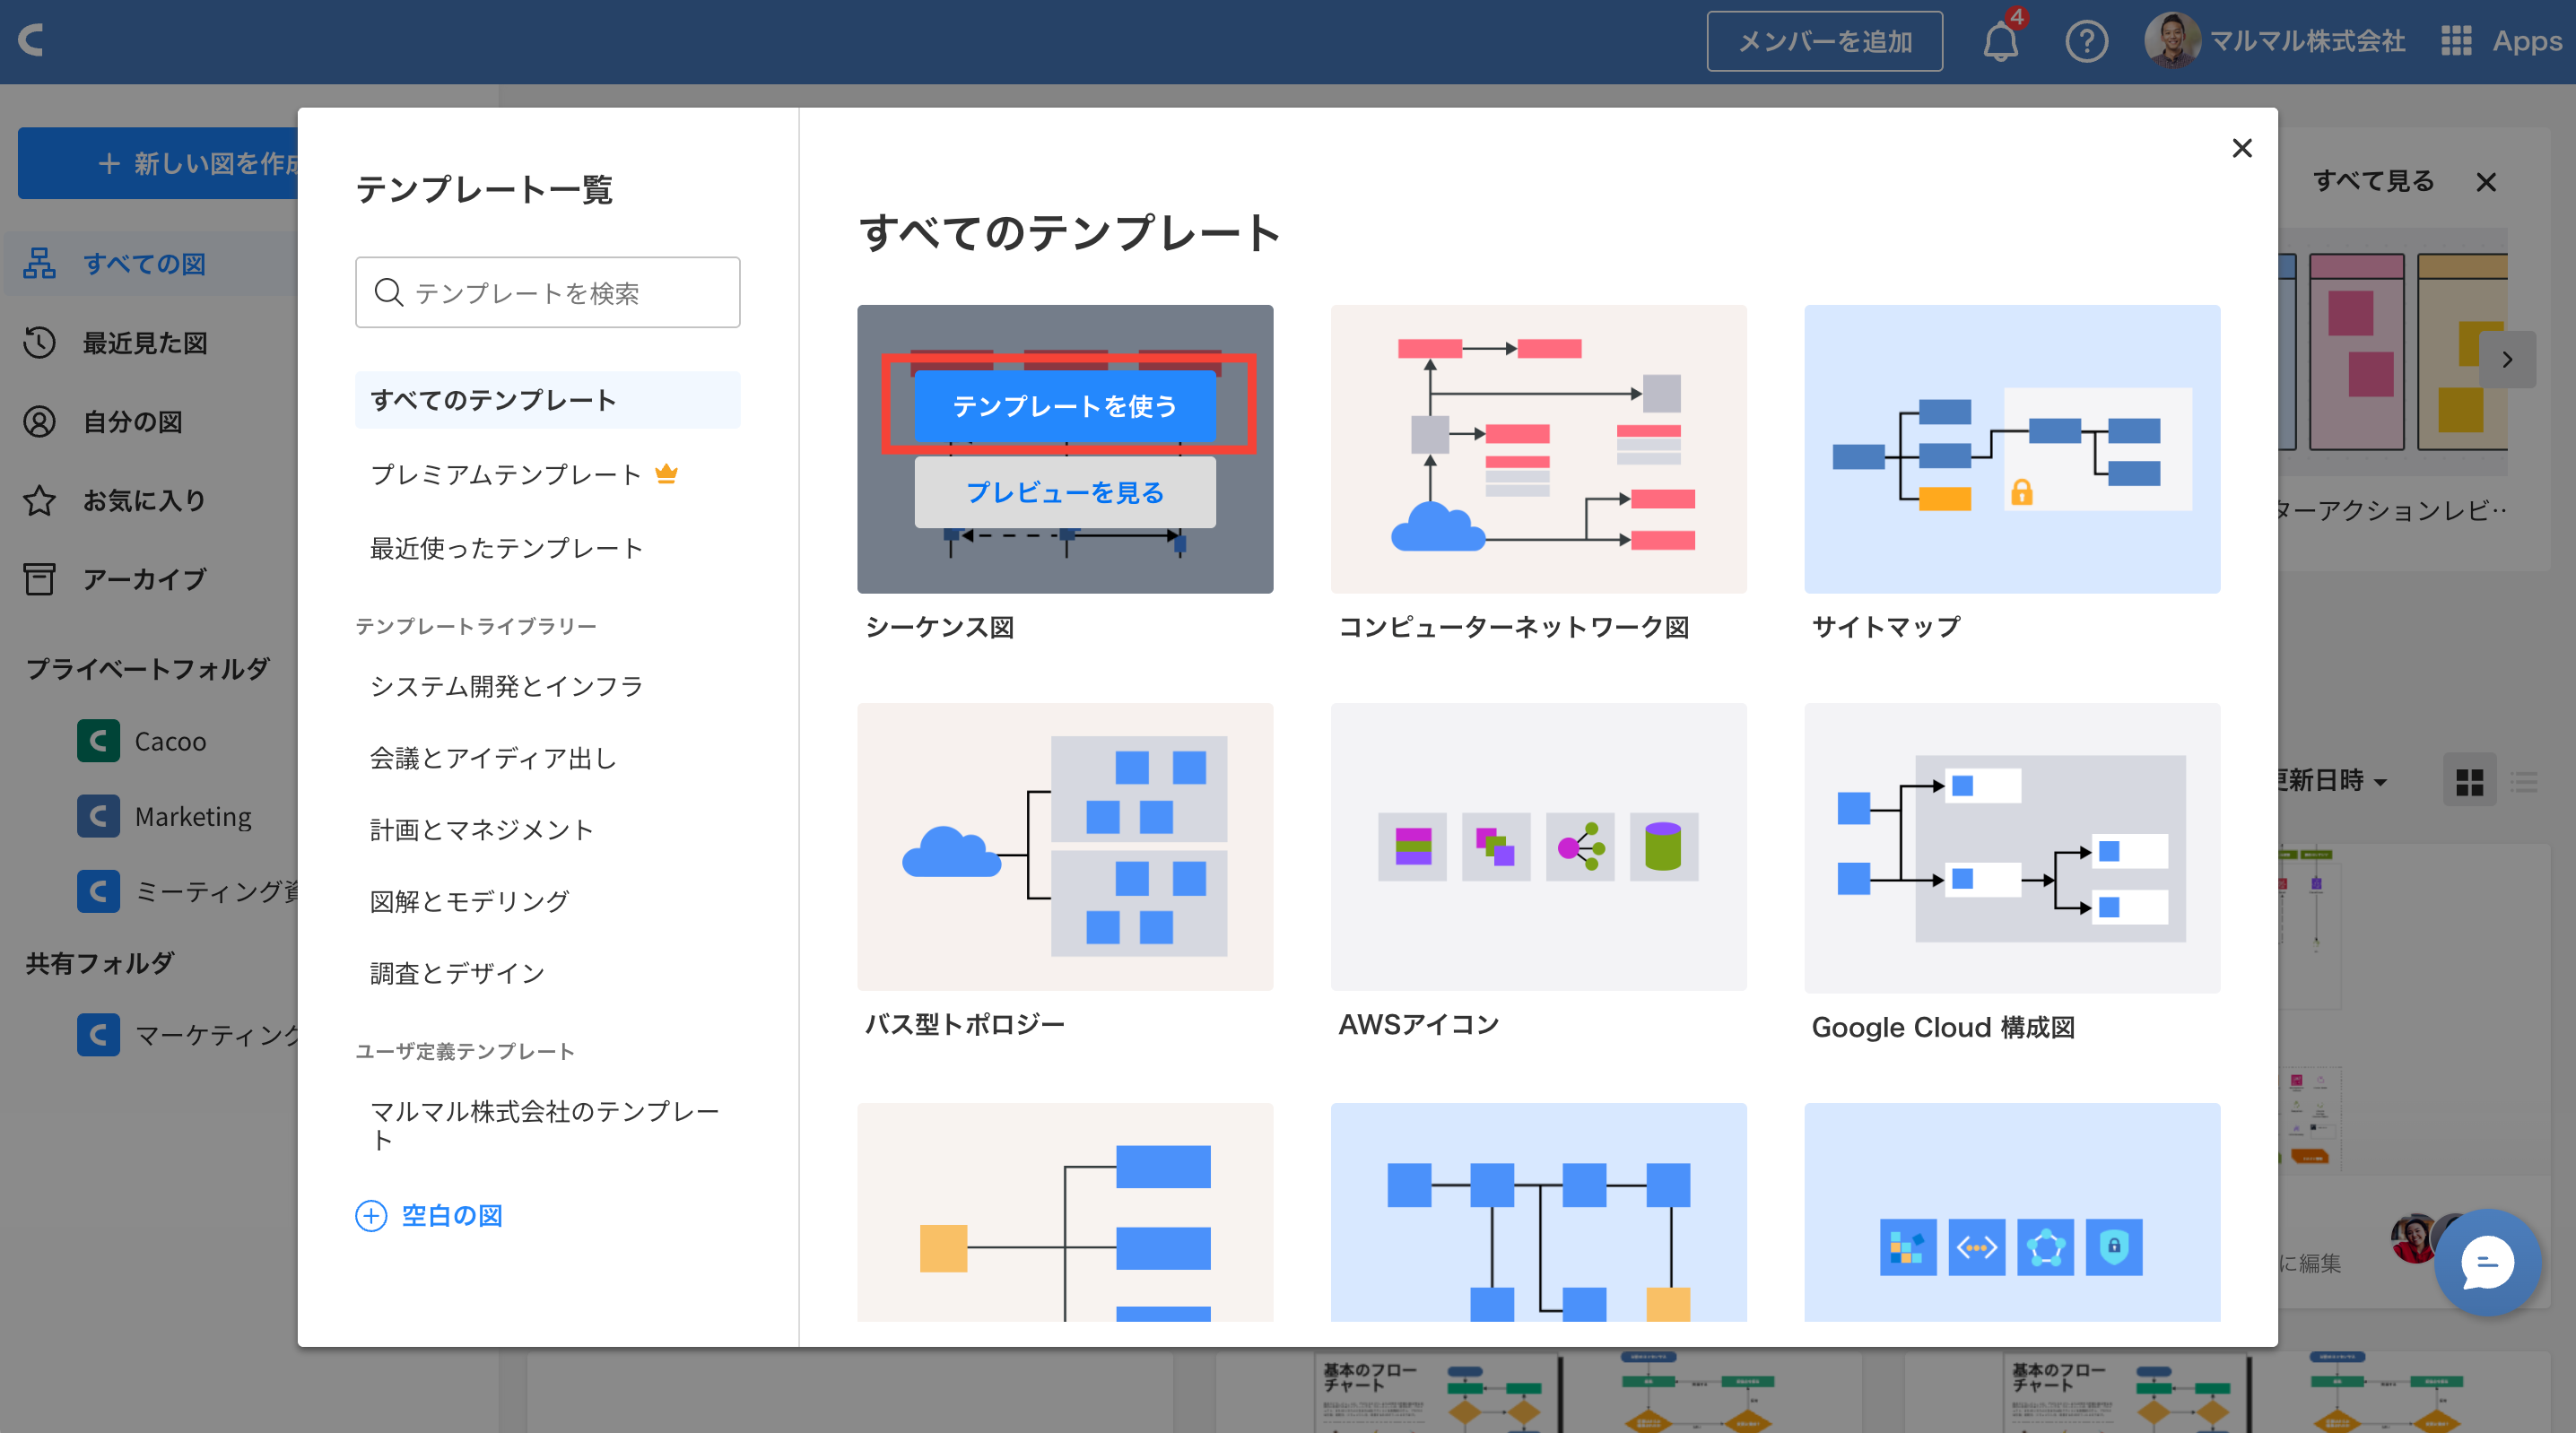The height and width of the screenshot is (1433, 2576).
Task: Click the テンプレートを検索 field
Action: (x=548, y=292)
